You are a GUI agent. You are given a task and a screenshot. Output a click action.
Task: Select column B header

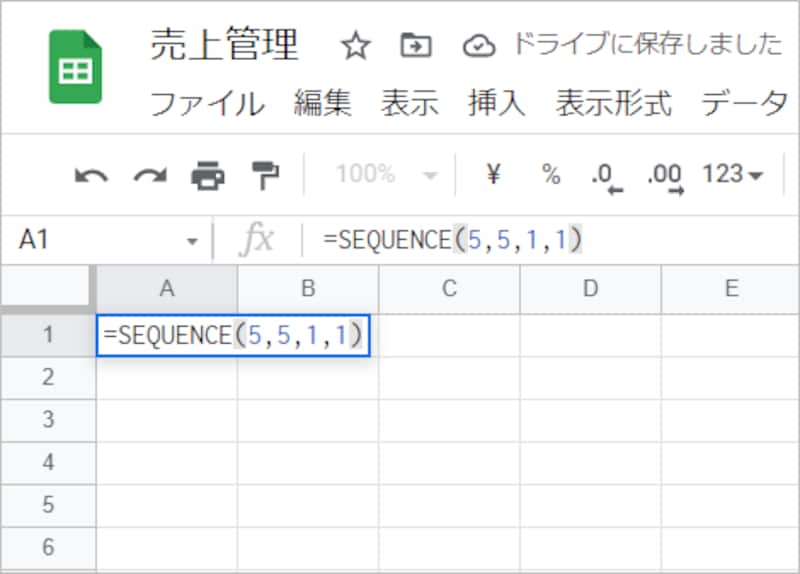pyautogui.click(x=308, y=289)
